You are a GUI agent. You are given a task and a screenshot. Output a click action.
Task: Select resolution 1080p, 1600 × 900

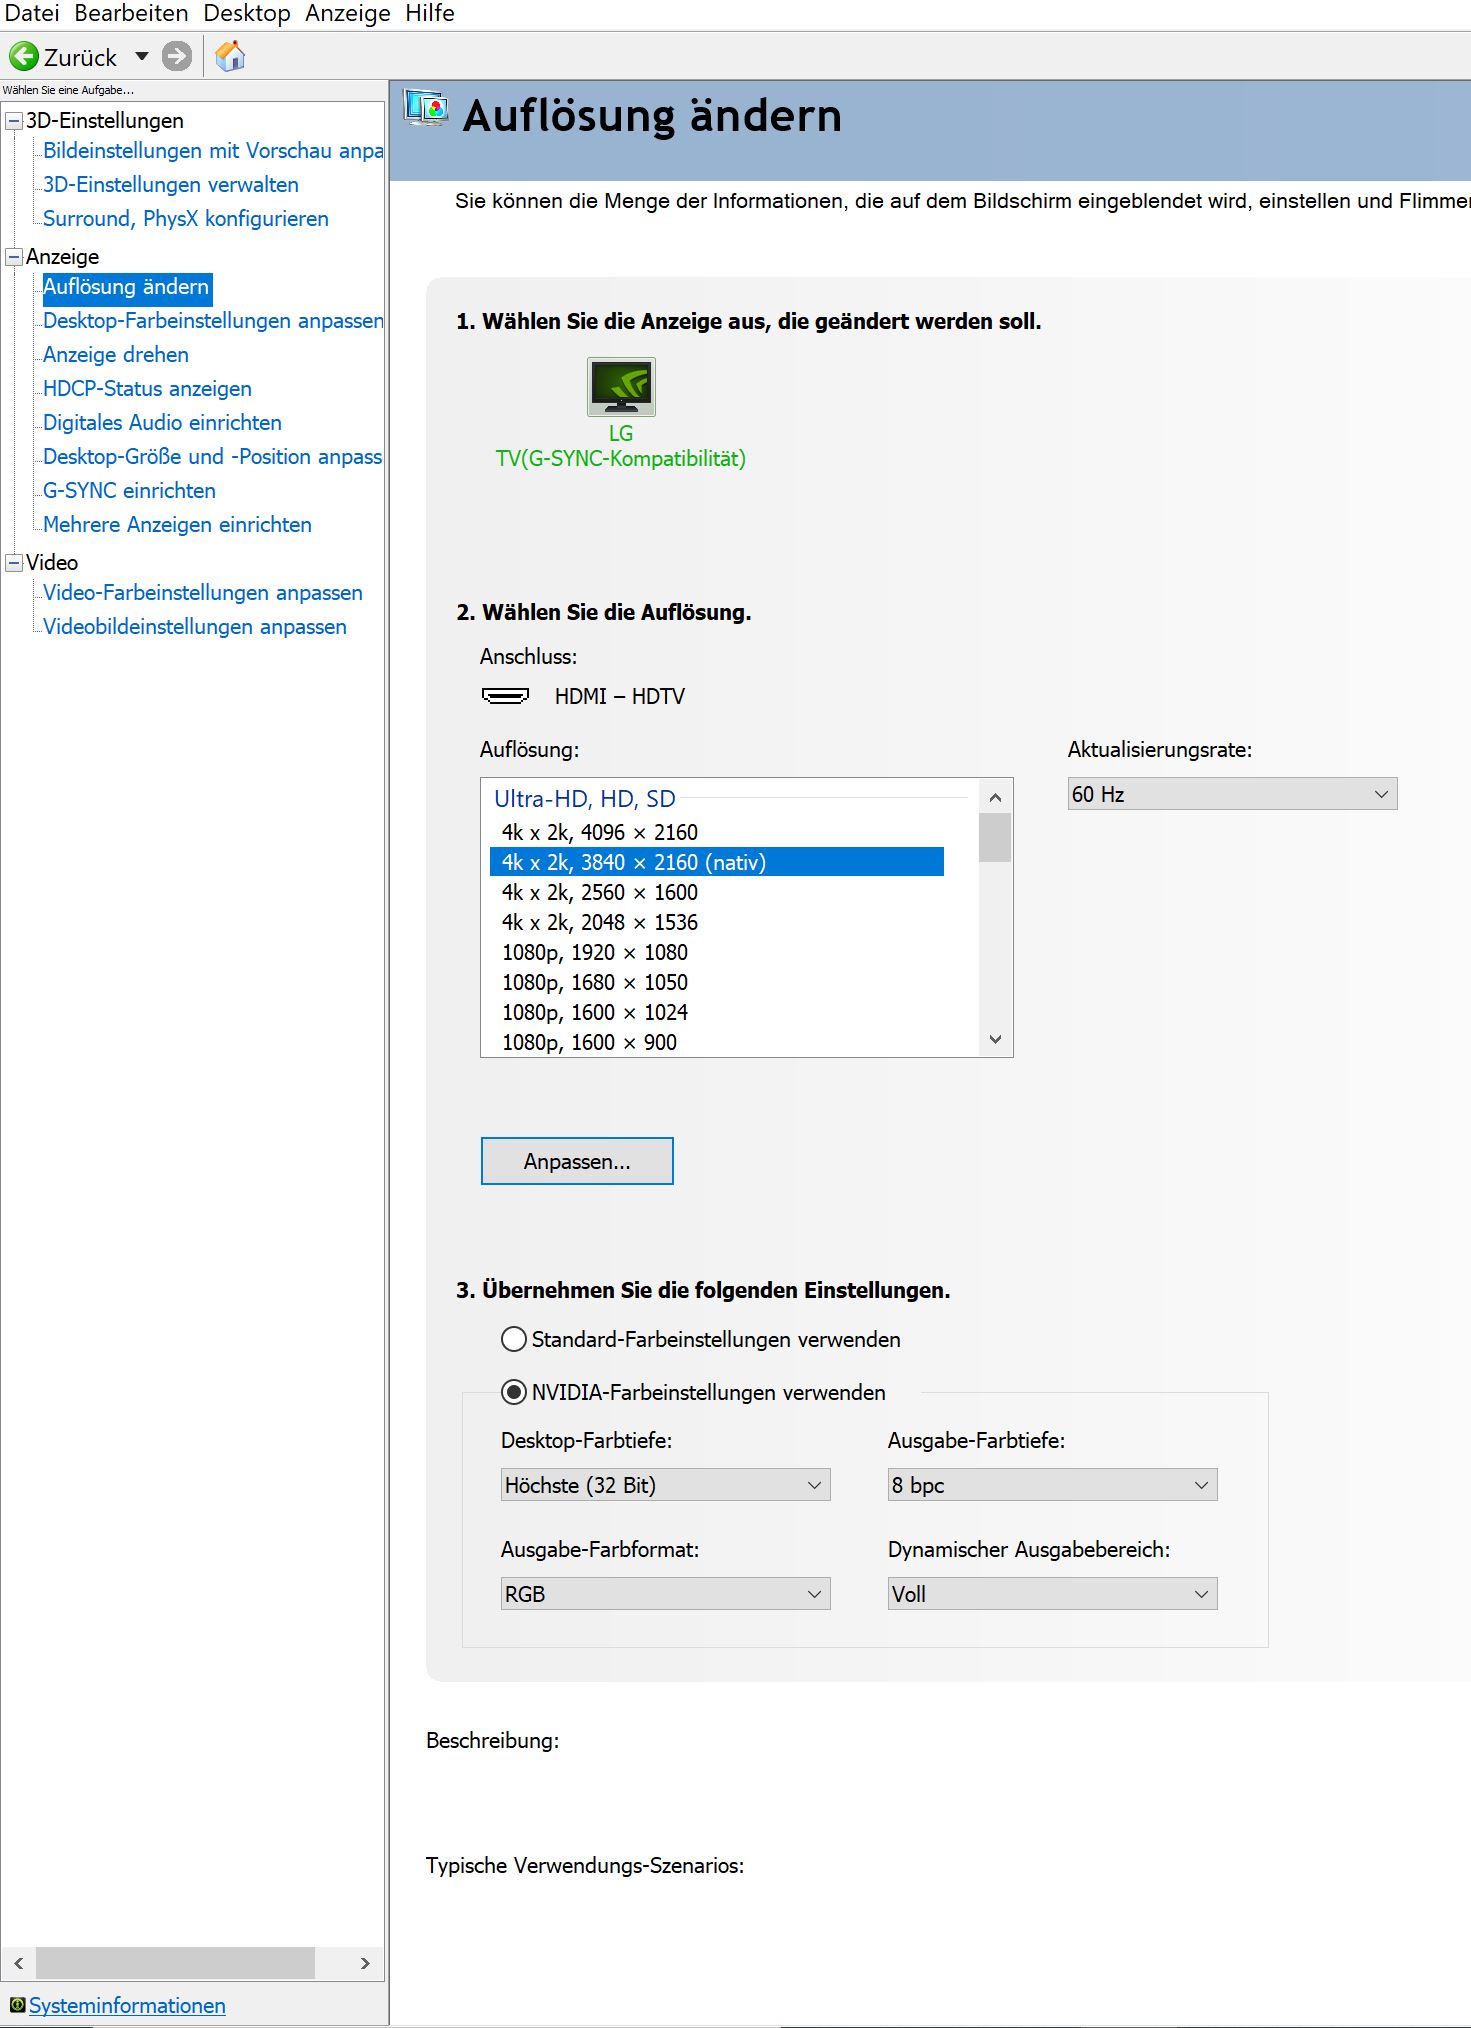pos(716,1042)
